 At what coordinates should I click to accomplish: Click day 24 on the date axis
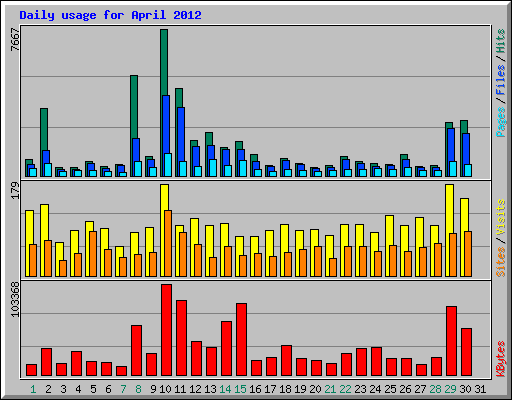(375, 389)
